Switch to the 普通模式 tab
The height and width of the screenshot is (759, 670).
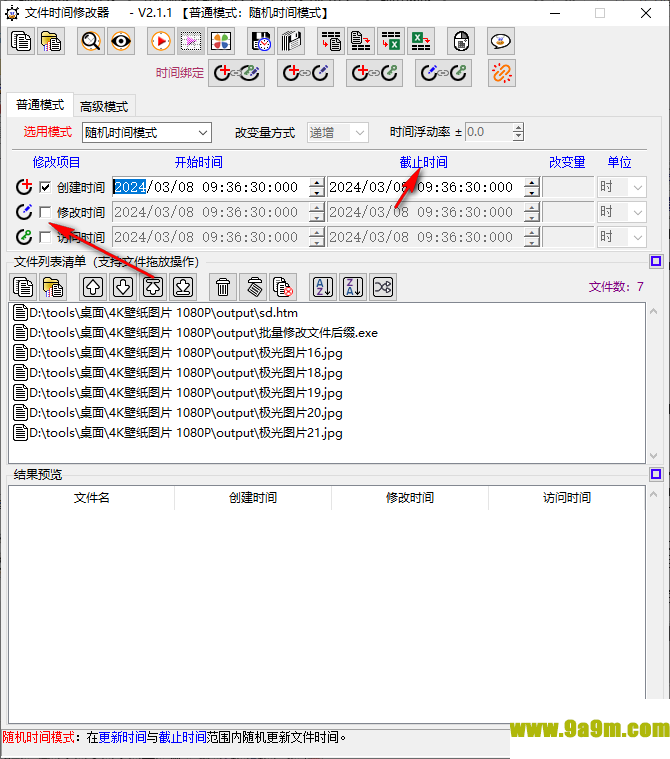point(40,105)
